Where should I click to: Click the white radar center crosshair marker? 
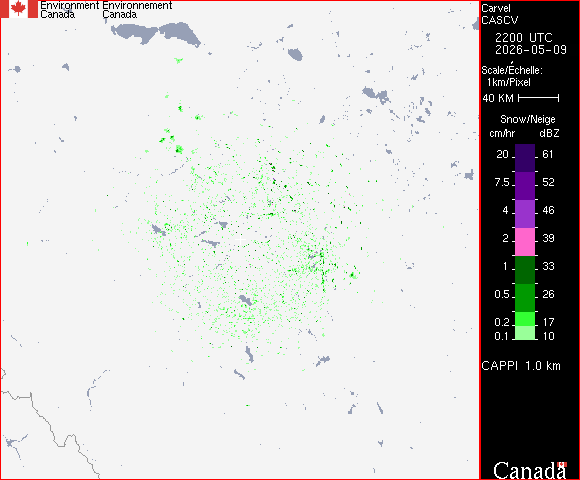[240, 240]
